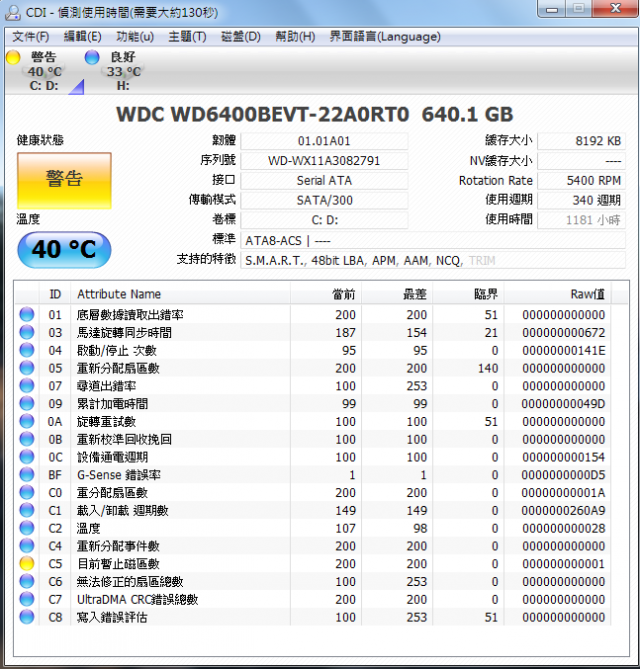Click the blue status icon for attribute C6
Image resolution: width=640 pixels, height=670 pixels.
pyautogui.click(x=27, y=582)
